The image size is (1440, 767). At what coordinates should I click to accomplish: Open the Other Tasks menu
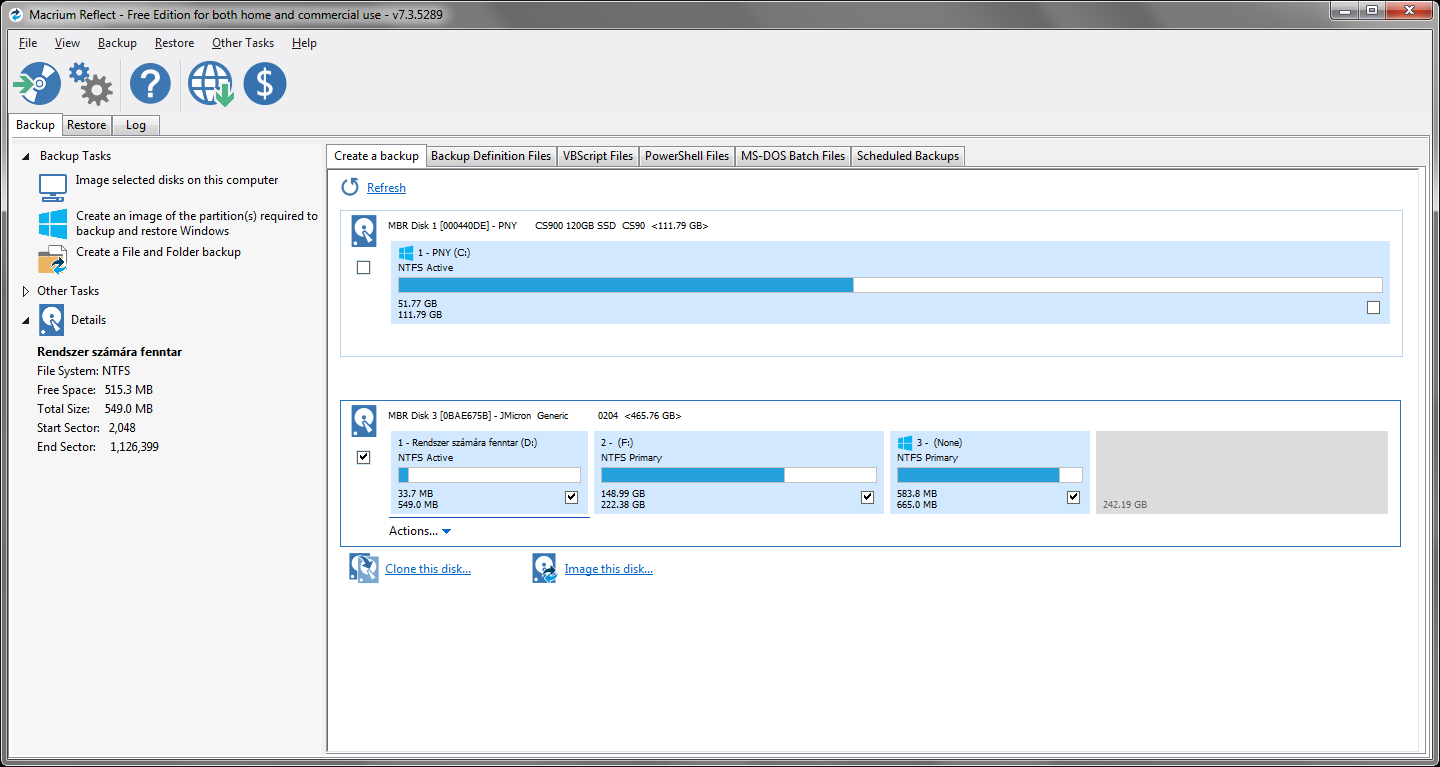point(243,43)
